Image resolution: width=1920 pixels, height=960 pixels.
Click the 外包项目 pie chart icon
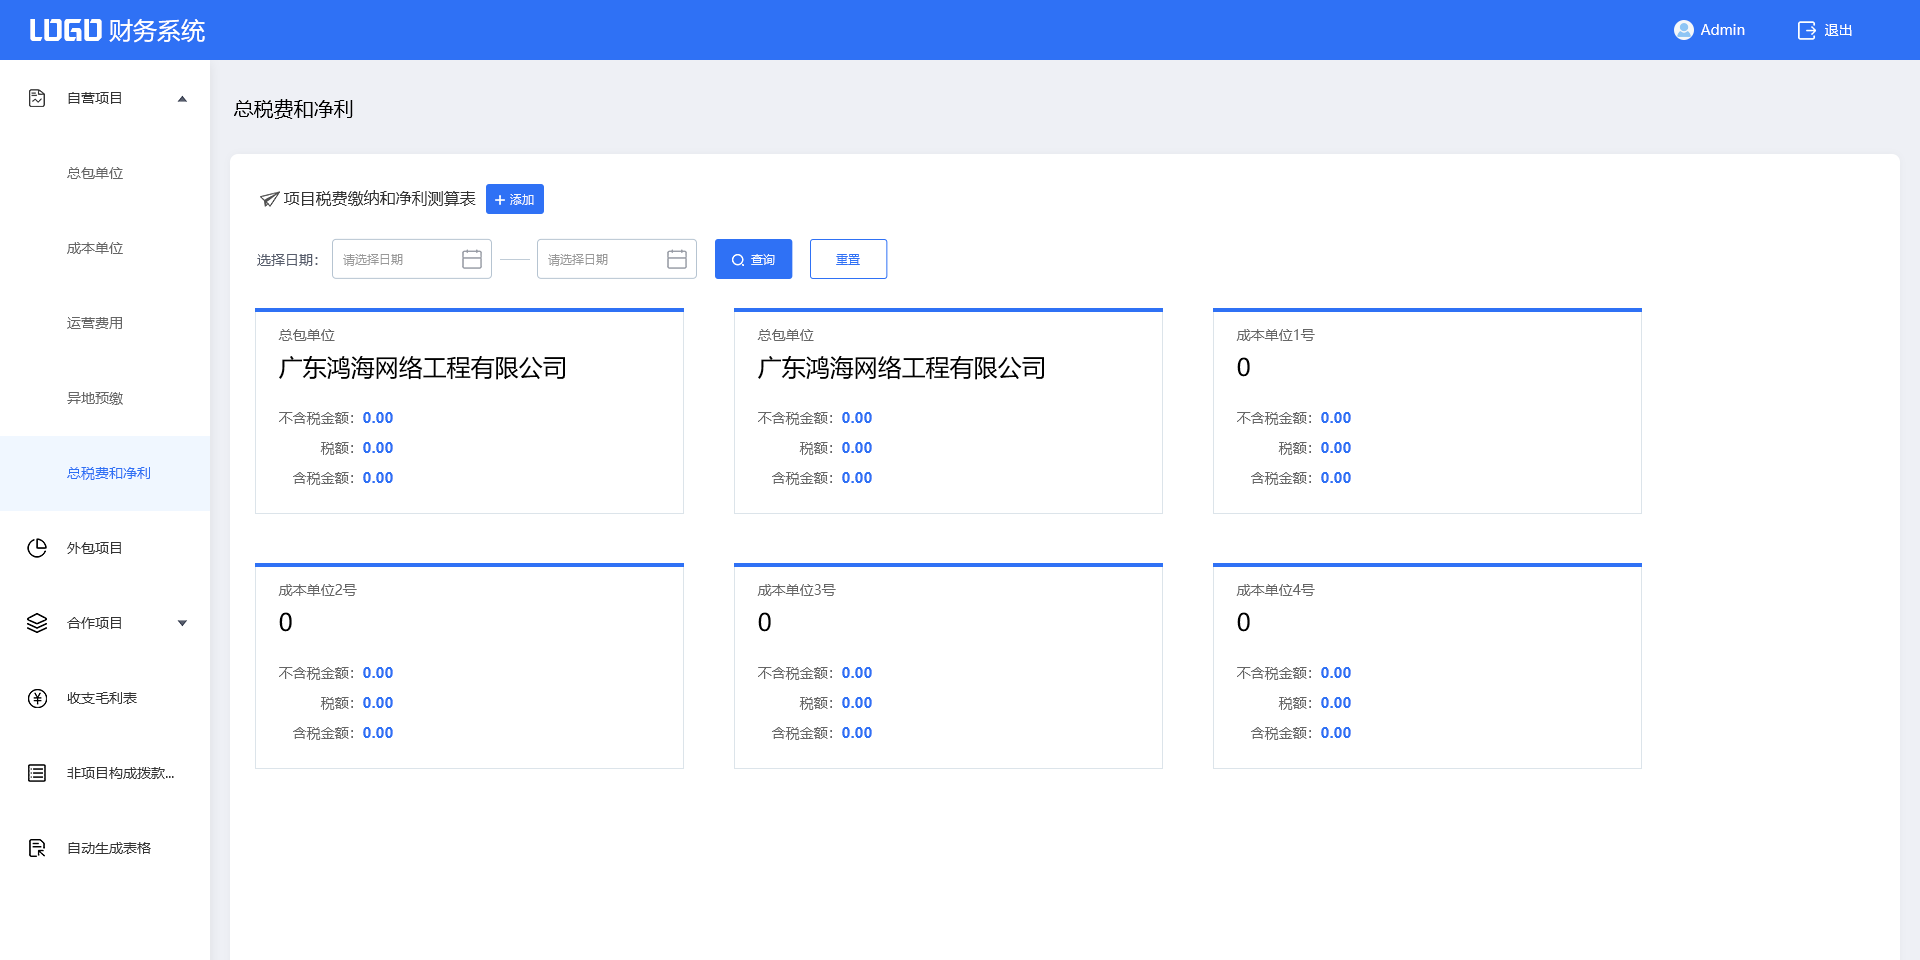coord(37,548)
